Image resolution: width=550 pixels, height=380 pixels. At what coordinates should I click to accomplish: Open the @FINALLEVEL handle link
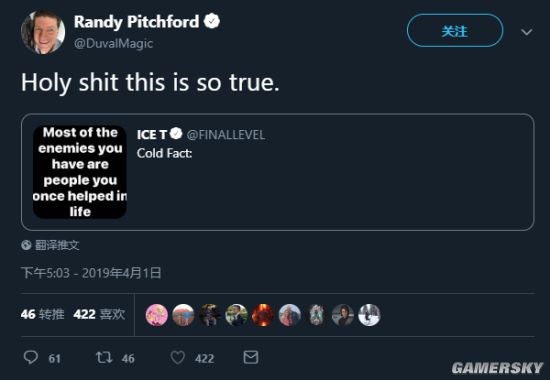226,135
